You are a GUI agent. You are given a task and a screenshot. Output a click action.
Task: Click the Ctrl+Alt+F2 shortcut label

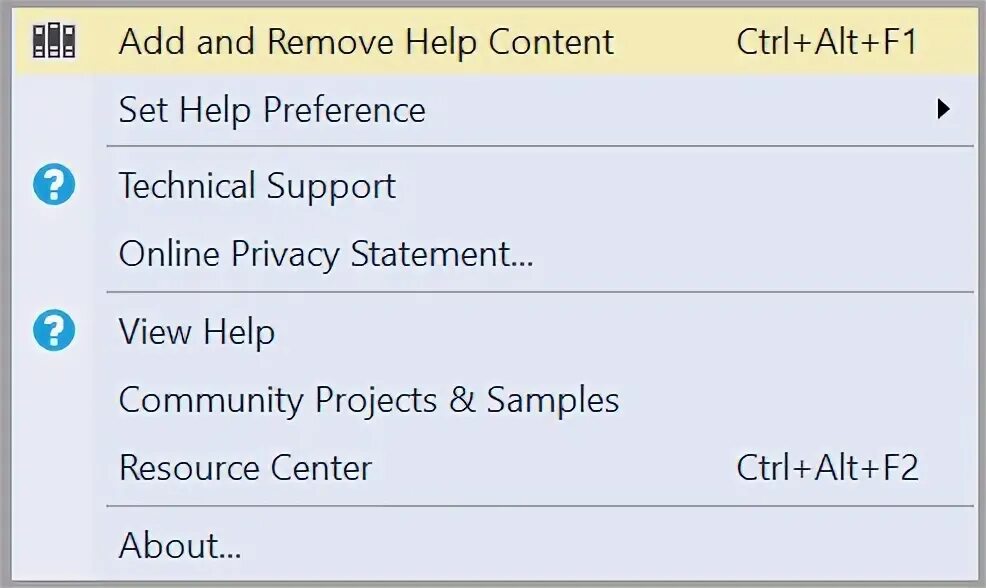click(x=826, y=468)
